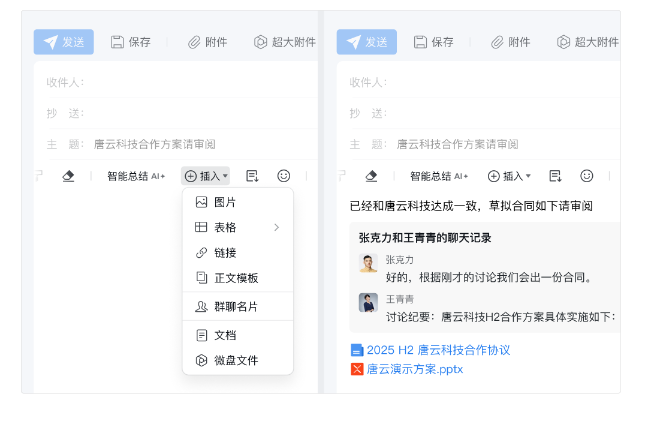The width and height of the screenshot is (664, 426).
Task: Click 发送 button in the right compose window
Action: click(367, 42)
